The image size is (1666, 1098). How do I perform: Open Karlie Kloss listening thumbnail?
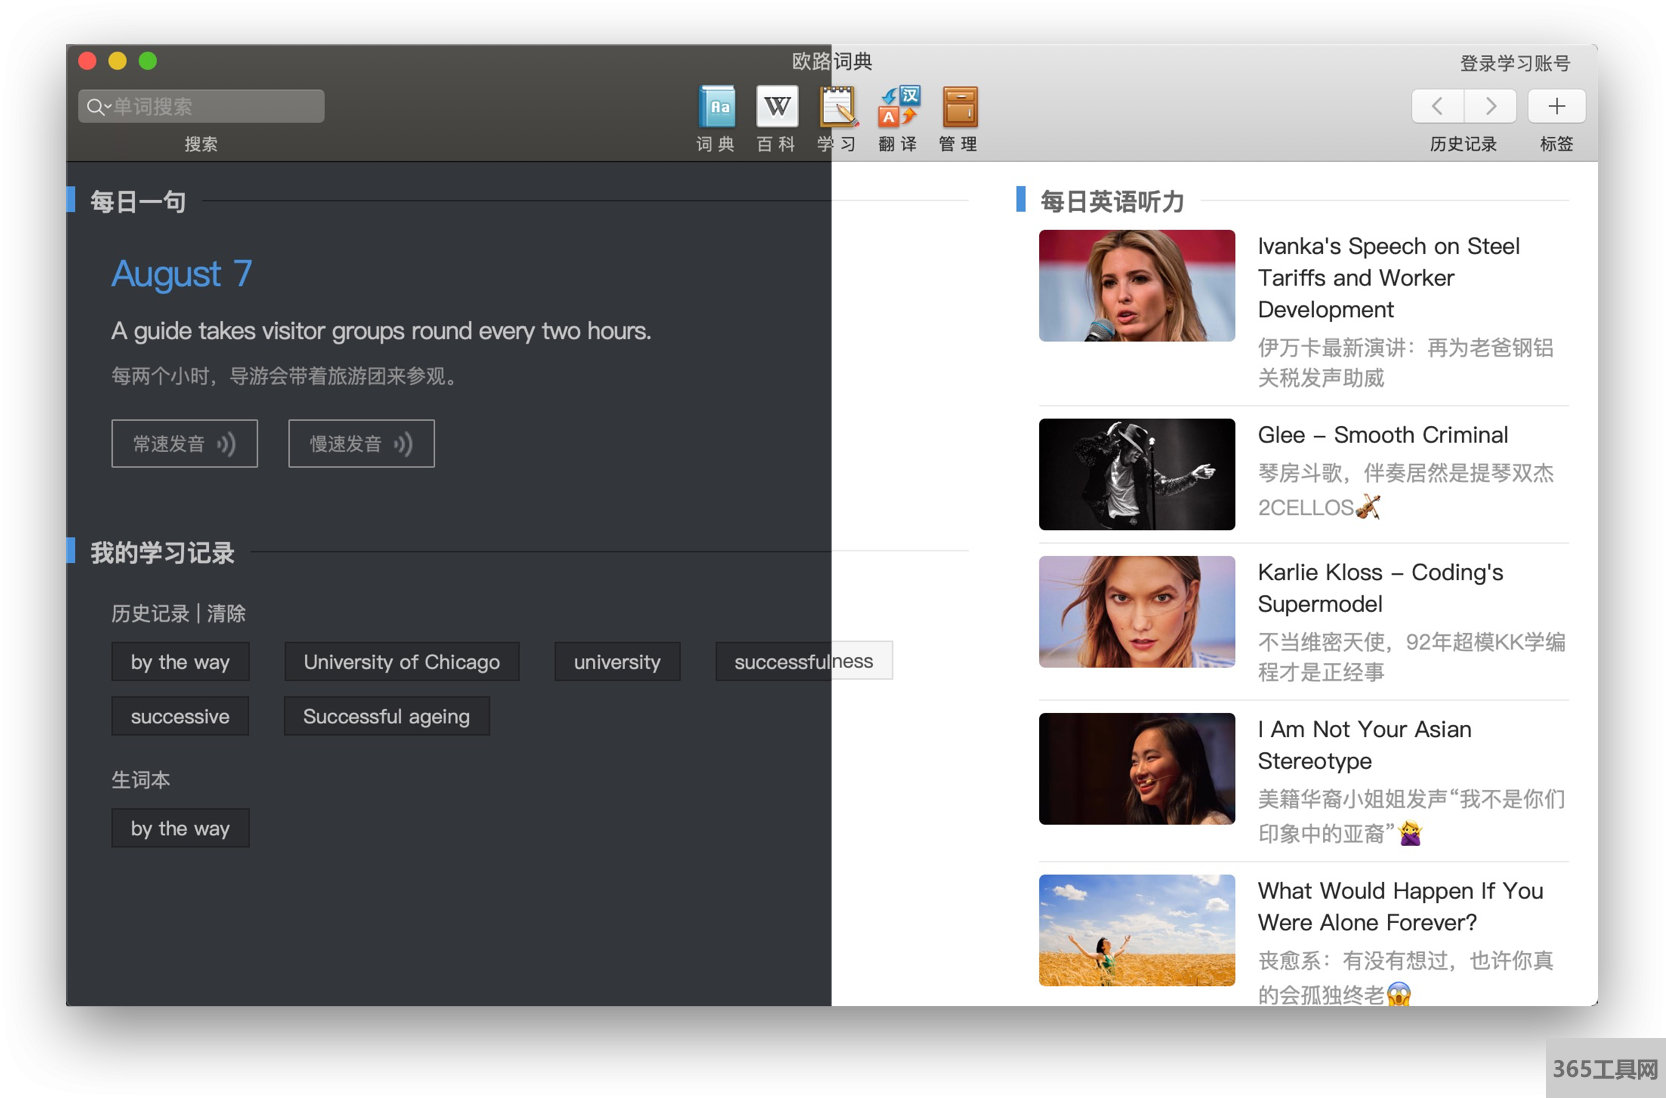[x=1136, y=612]
